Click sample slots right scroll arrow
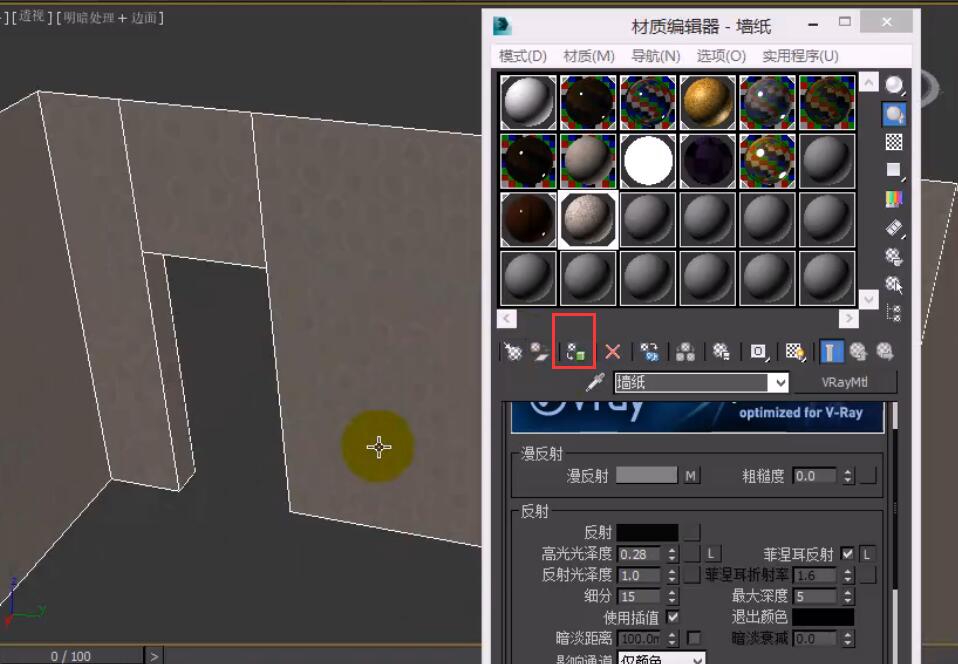Image resolution: width=958 pixels, height=664 pixels. click(849, 318)
